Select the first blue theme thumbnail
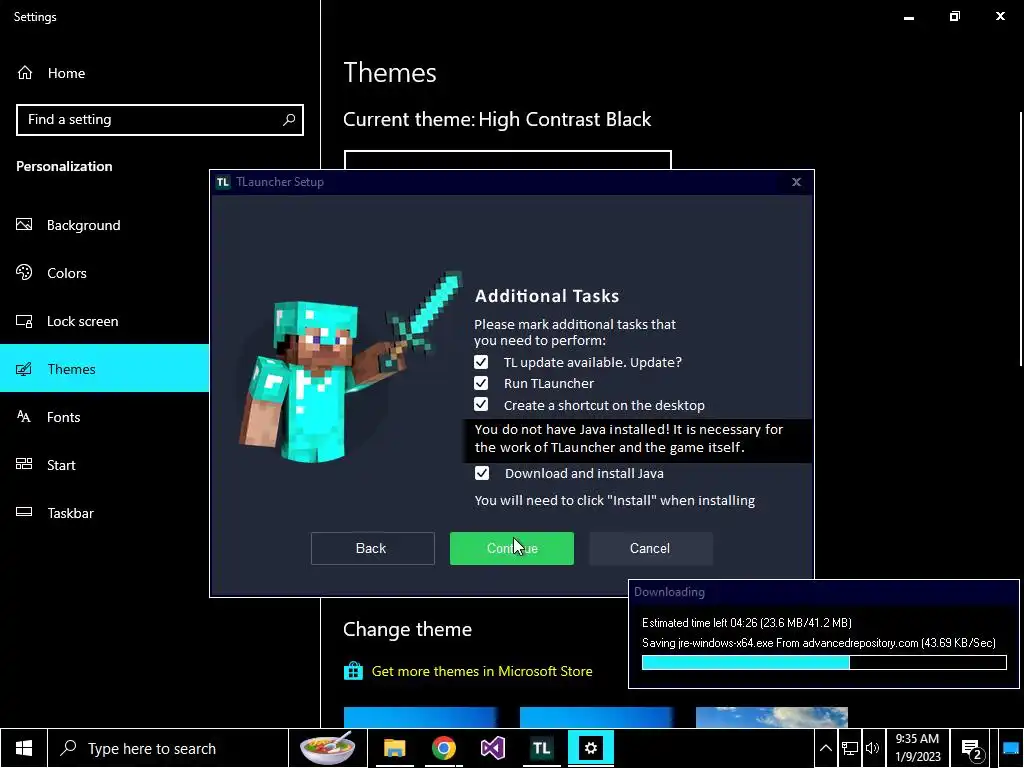Screen dimensions: 1024x768 point(421,717)
